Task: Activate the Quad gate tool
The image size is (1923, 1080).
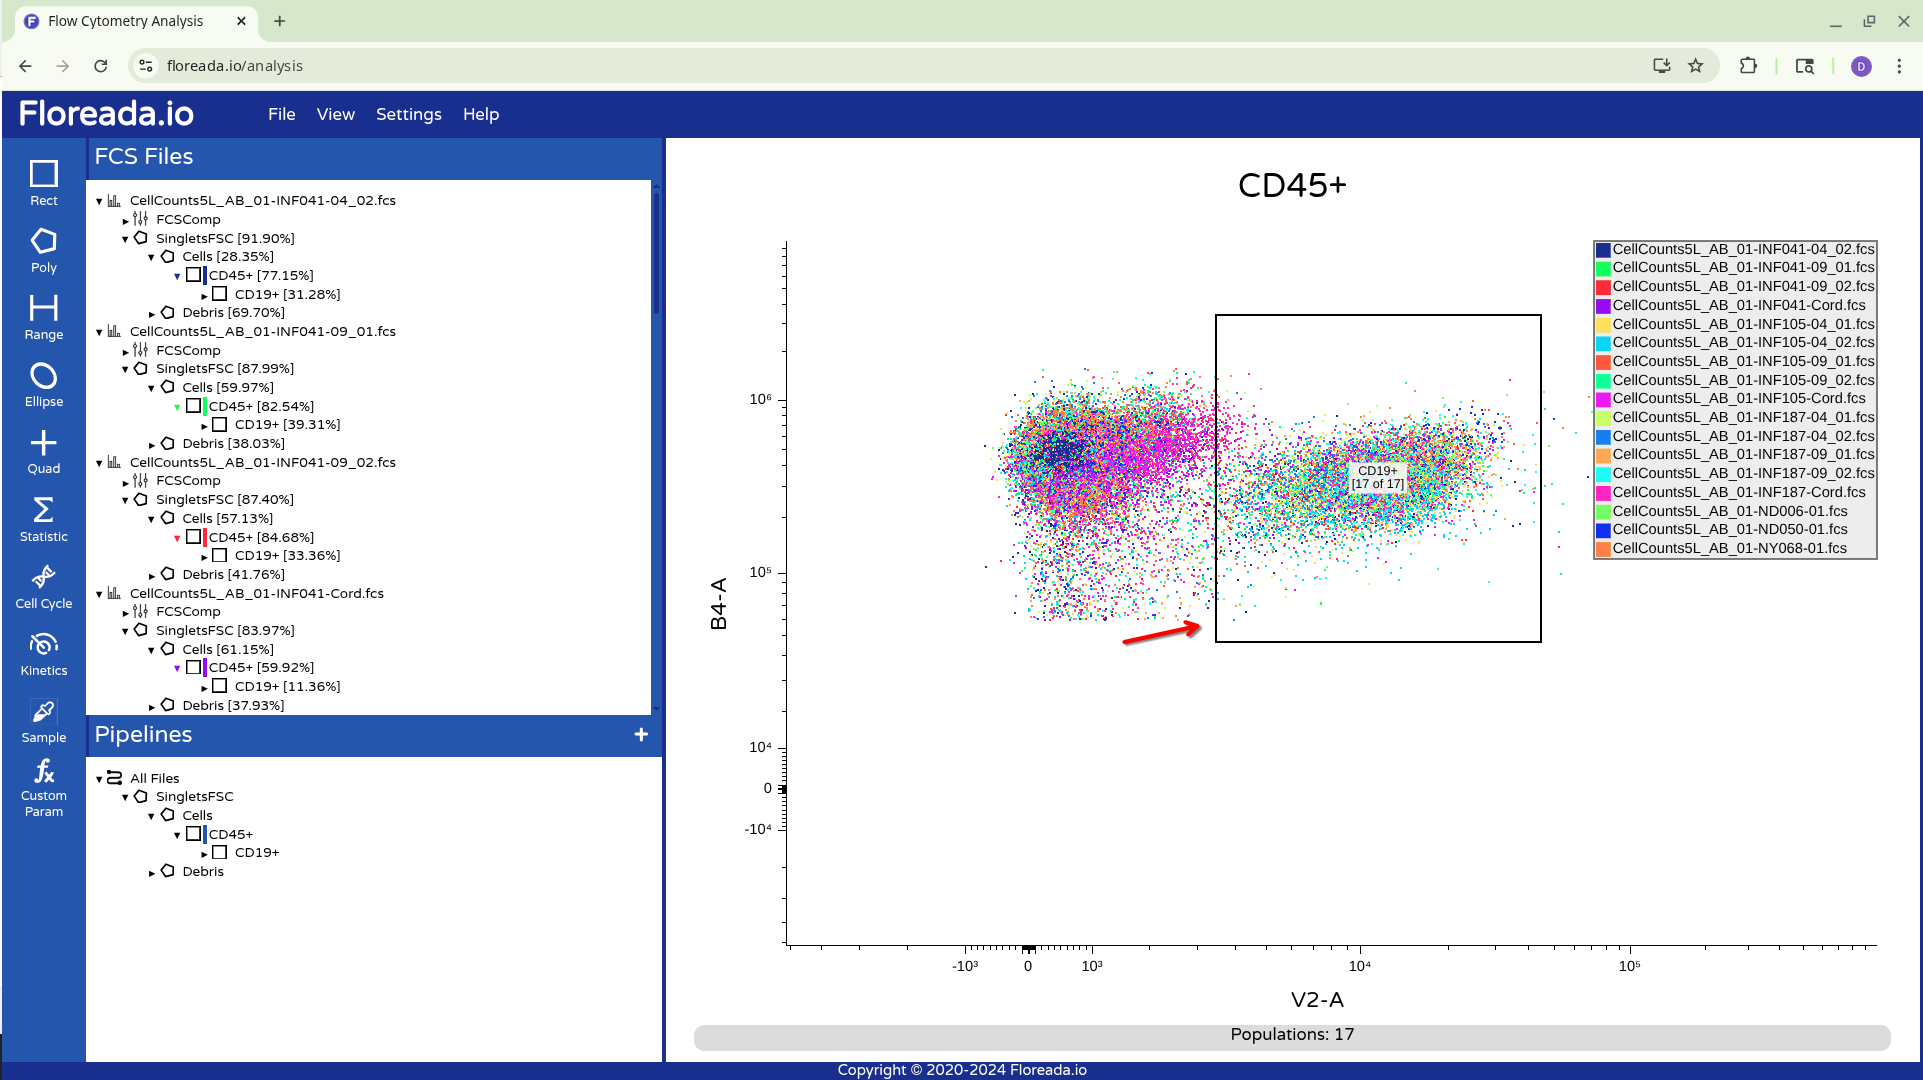Action: click(43, 451)
